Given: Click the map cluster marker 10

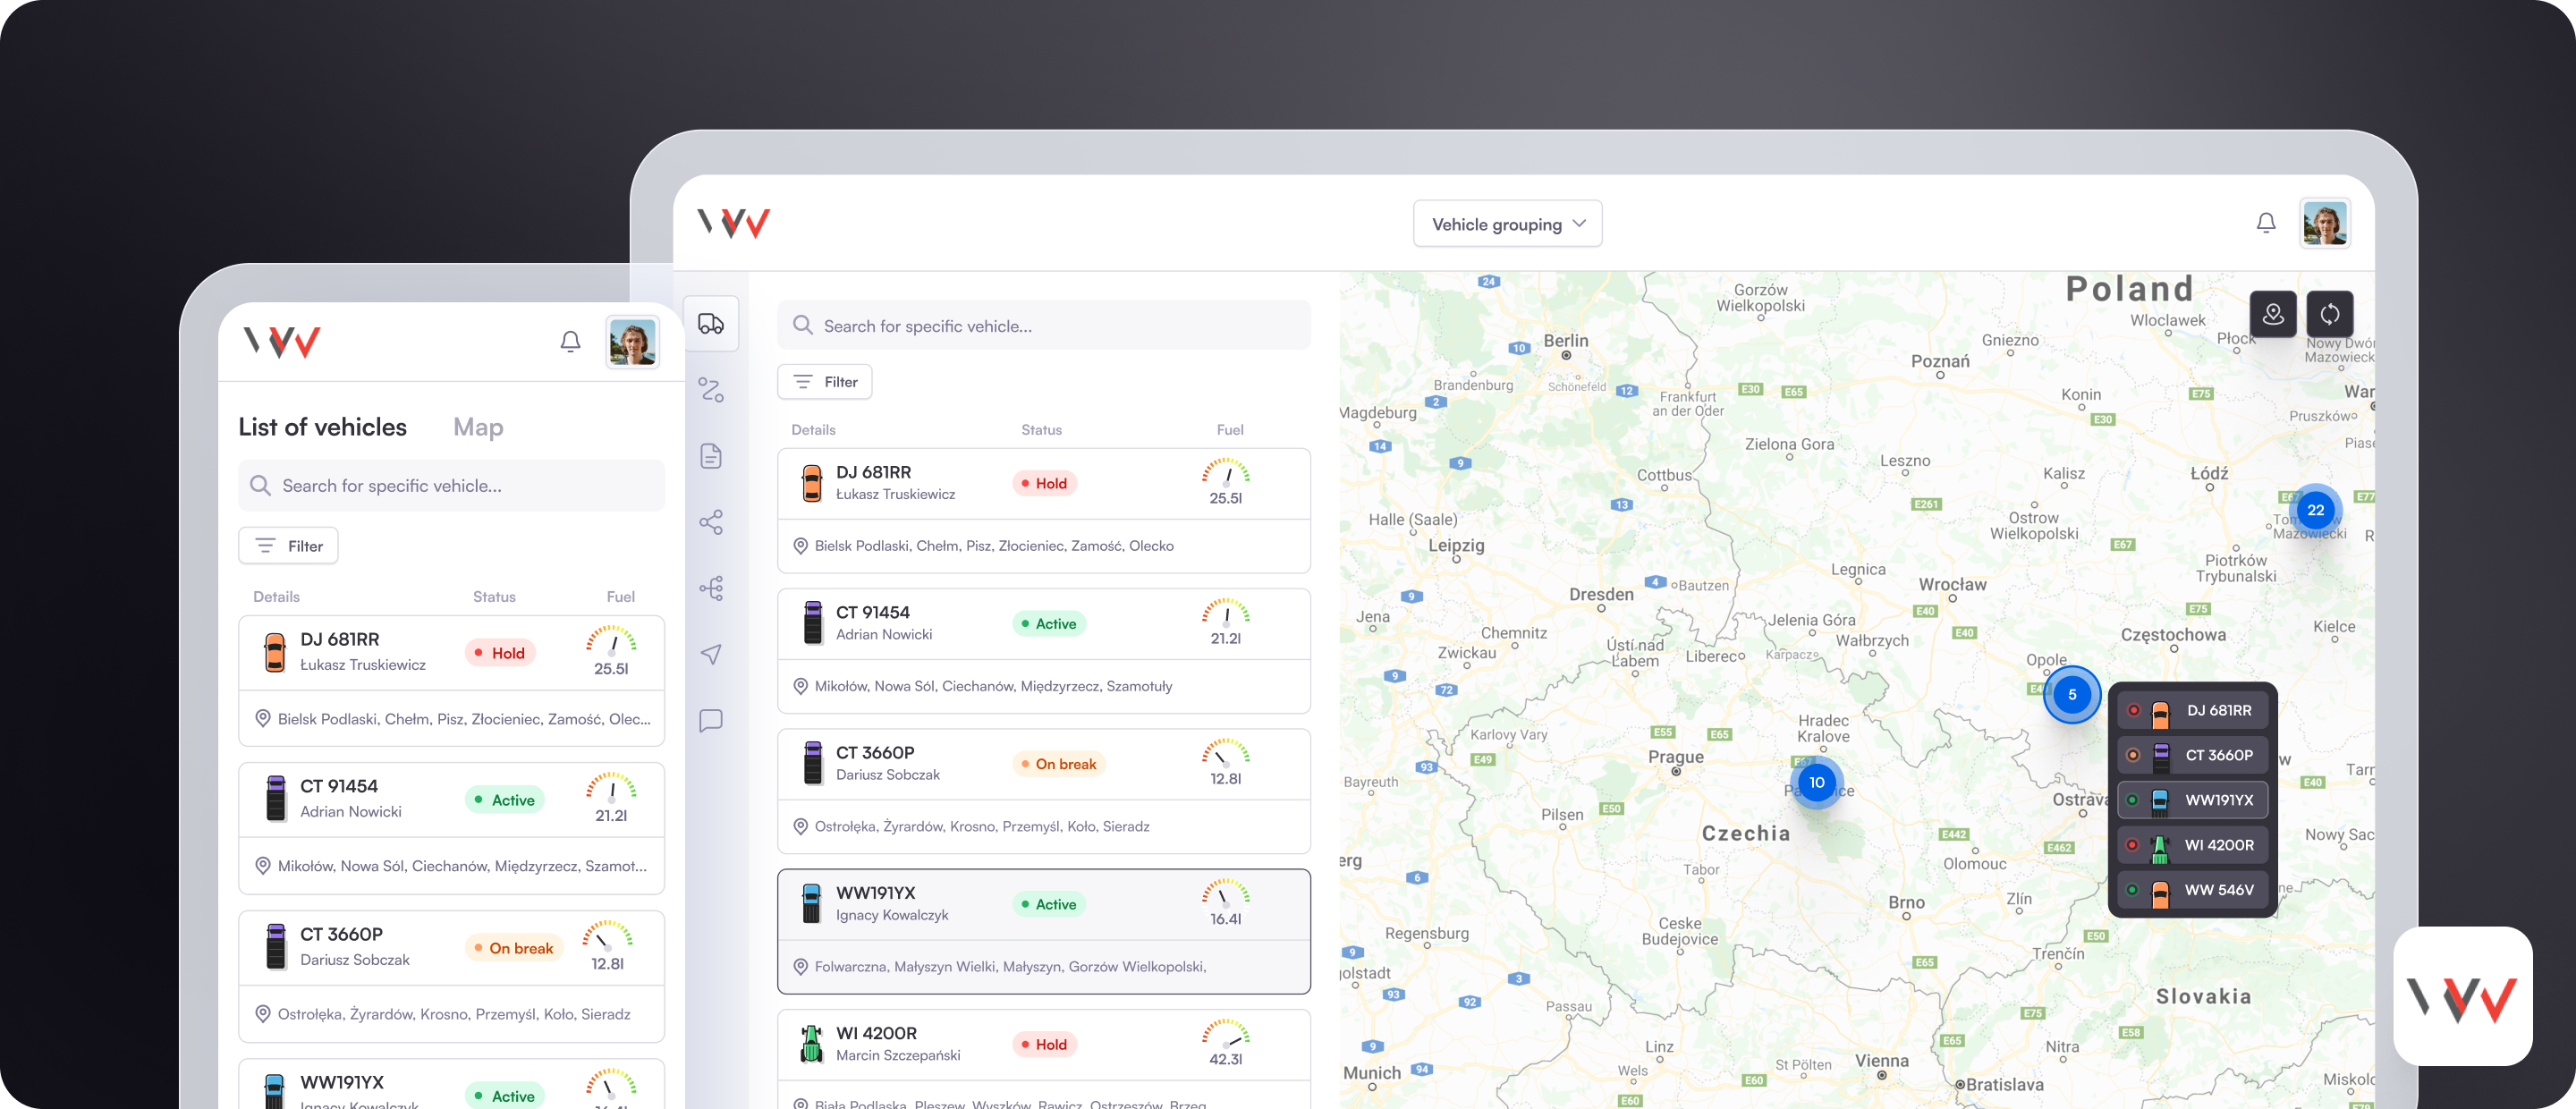Looking at the screenshot, I should point(1817,782).
